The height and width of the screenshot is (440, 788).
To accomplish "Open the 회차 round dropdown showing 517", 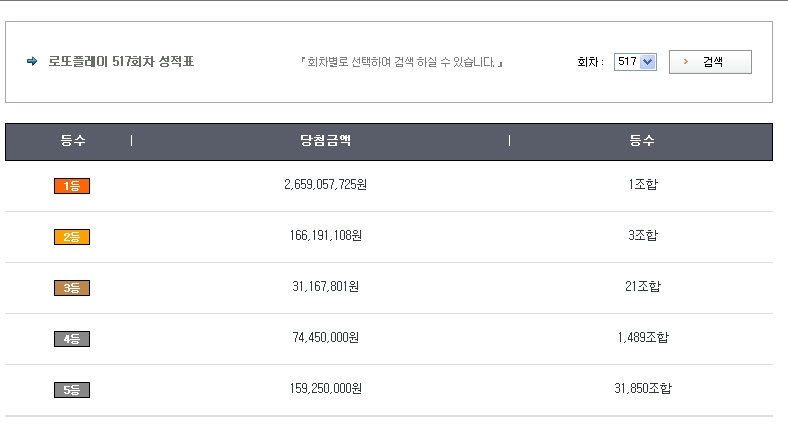I will coord(635,62).
